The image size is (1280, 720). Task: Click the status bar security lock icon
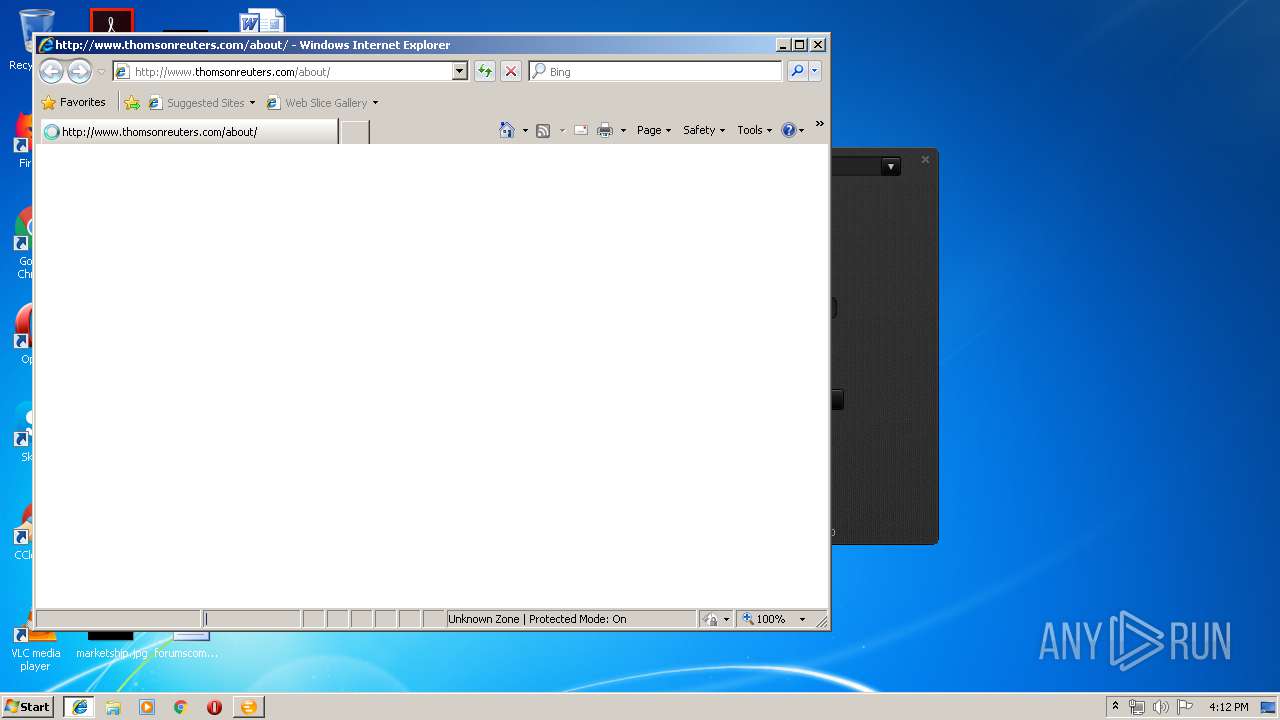point(710,619)
